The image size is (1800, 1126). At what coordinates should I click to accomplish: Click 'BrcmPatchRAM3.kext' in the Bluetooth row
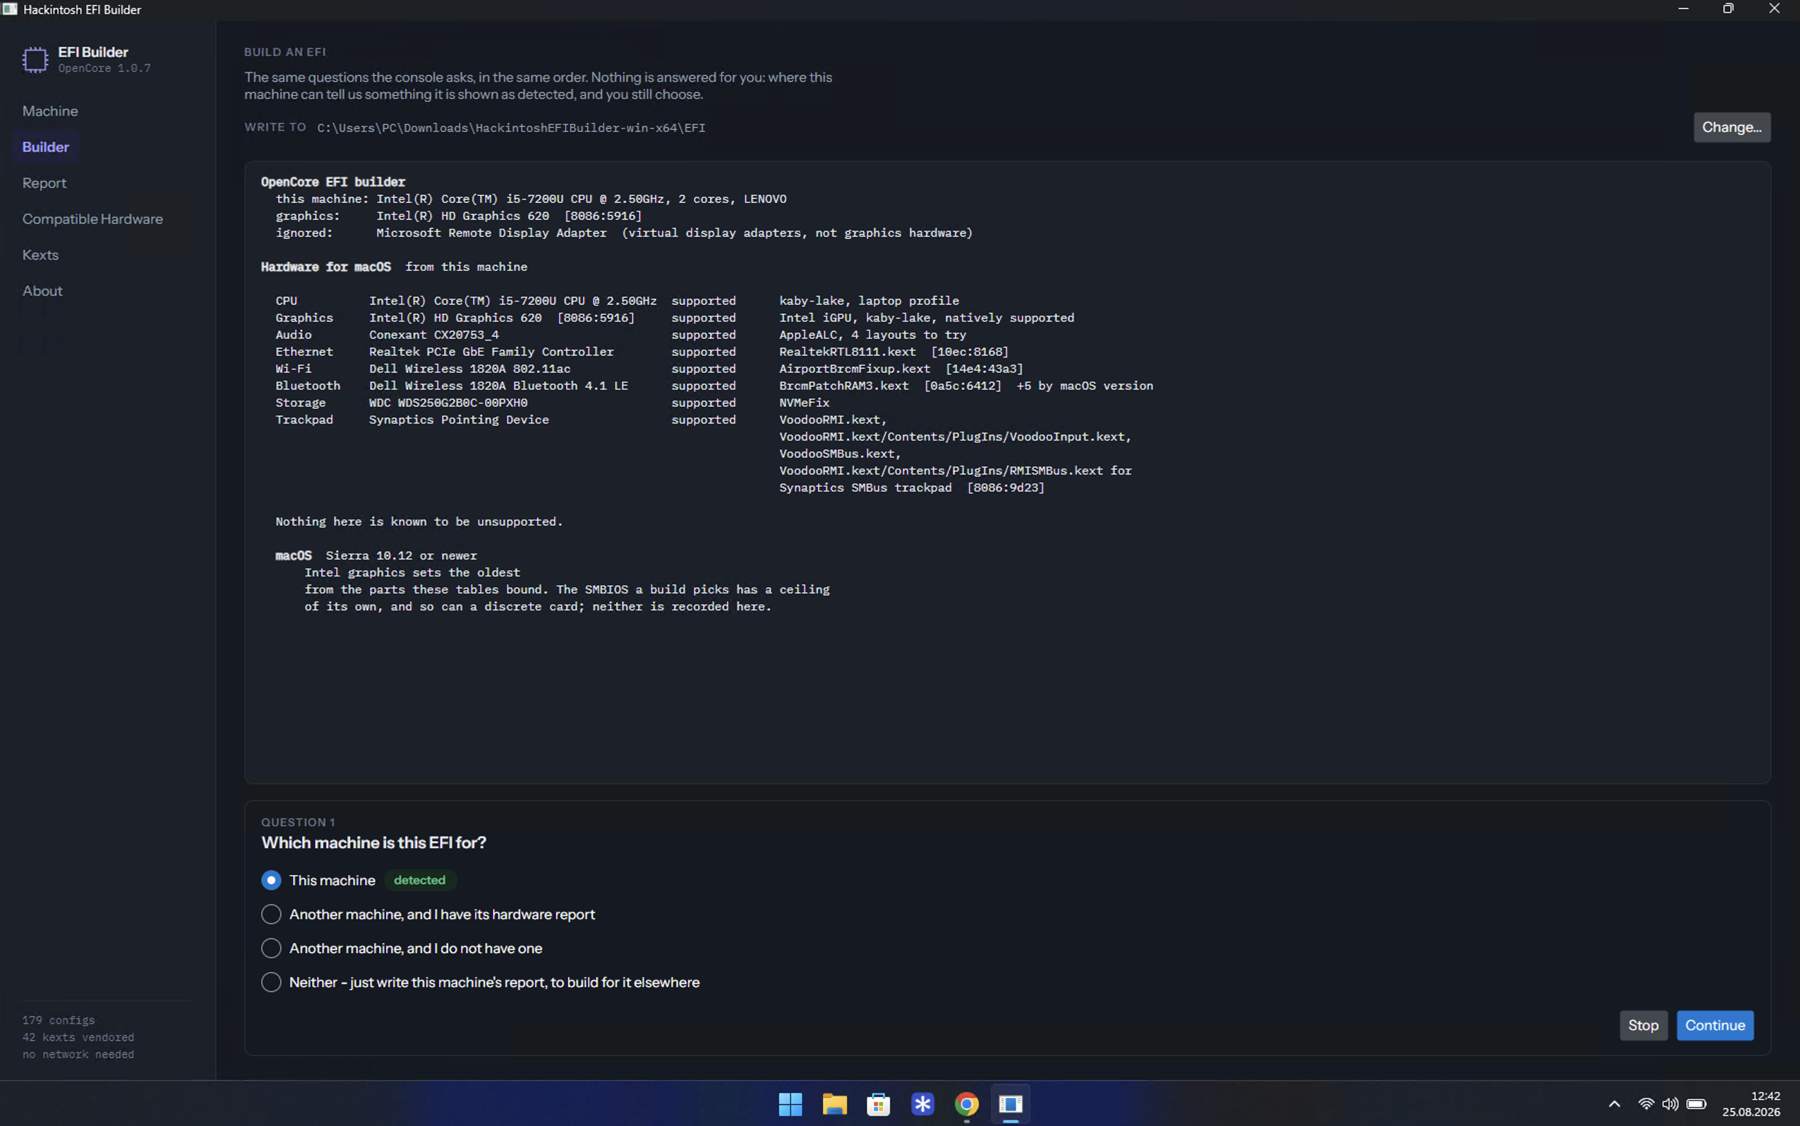tap(844, 386)
